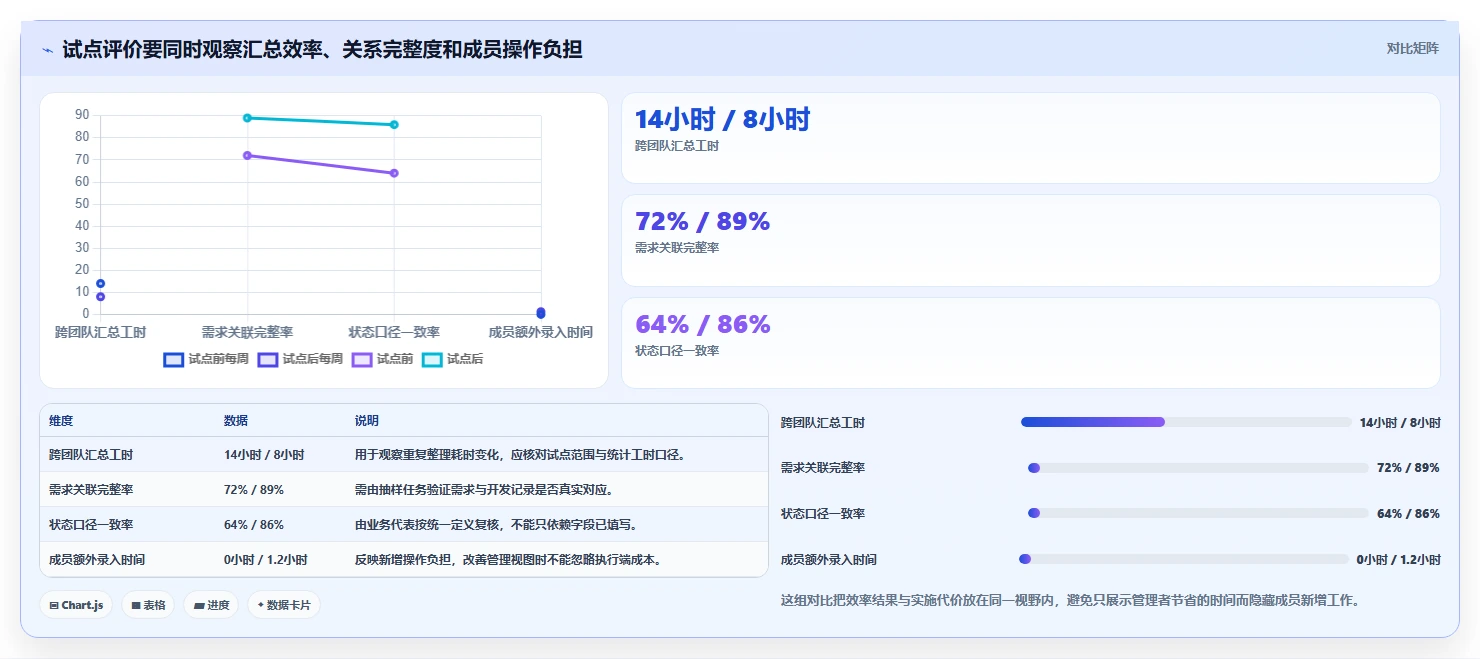The image size is (1480, 659).
Task: Click the pulse icon beside the header title
Action: coord(48,50)
